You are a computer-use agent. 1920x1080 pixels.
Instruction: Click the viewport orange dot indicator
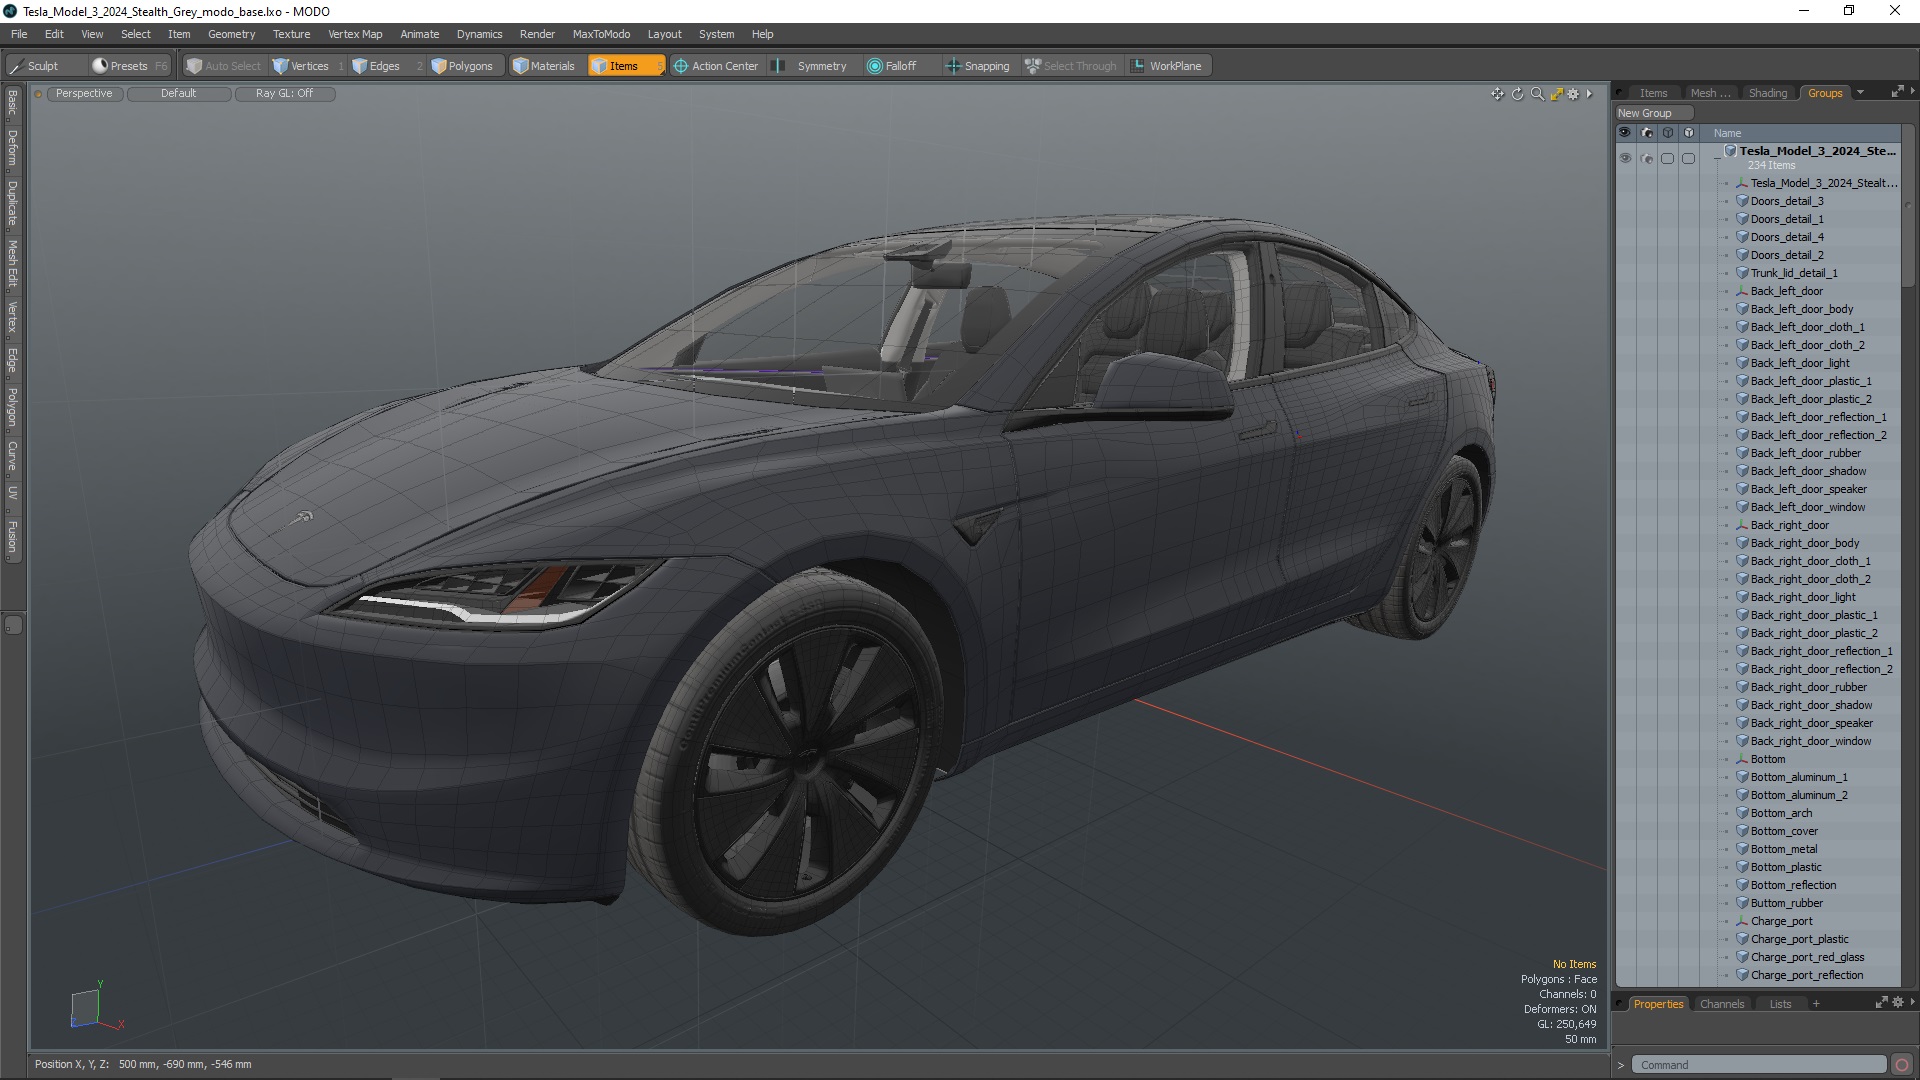[x=38, y=94]
